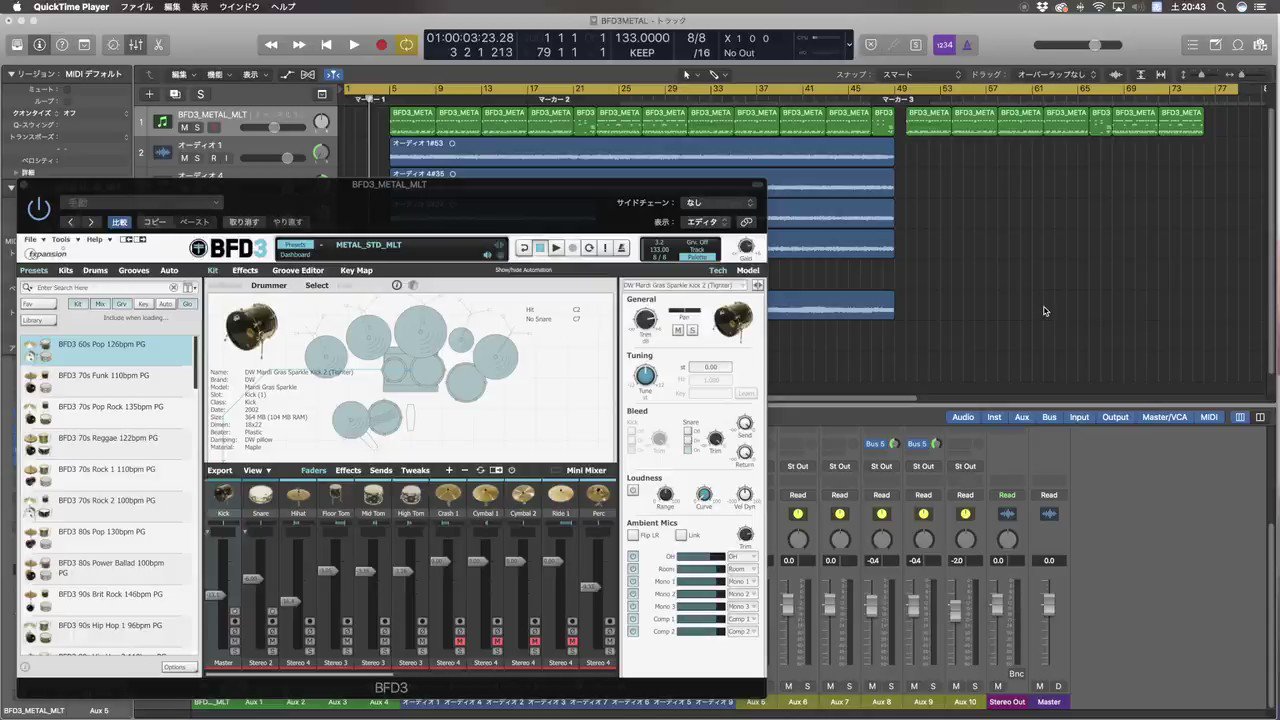This screenshot has height=720, width=1280.
Task: Toggle the plugin power button
Action: (x=38, y=209)
